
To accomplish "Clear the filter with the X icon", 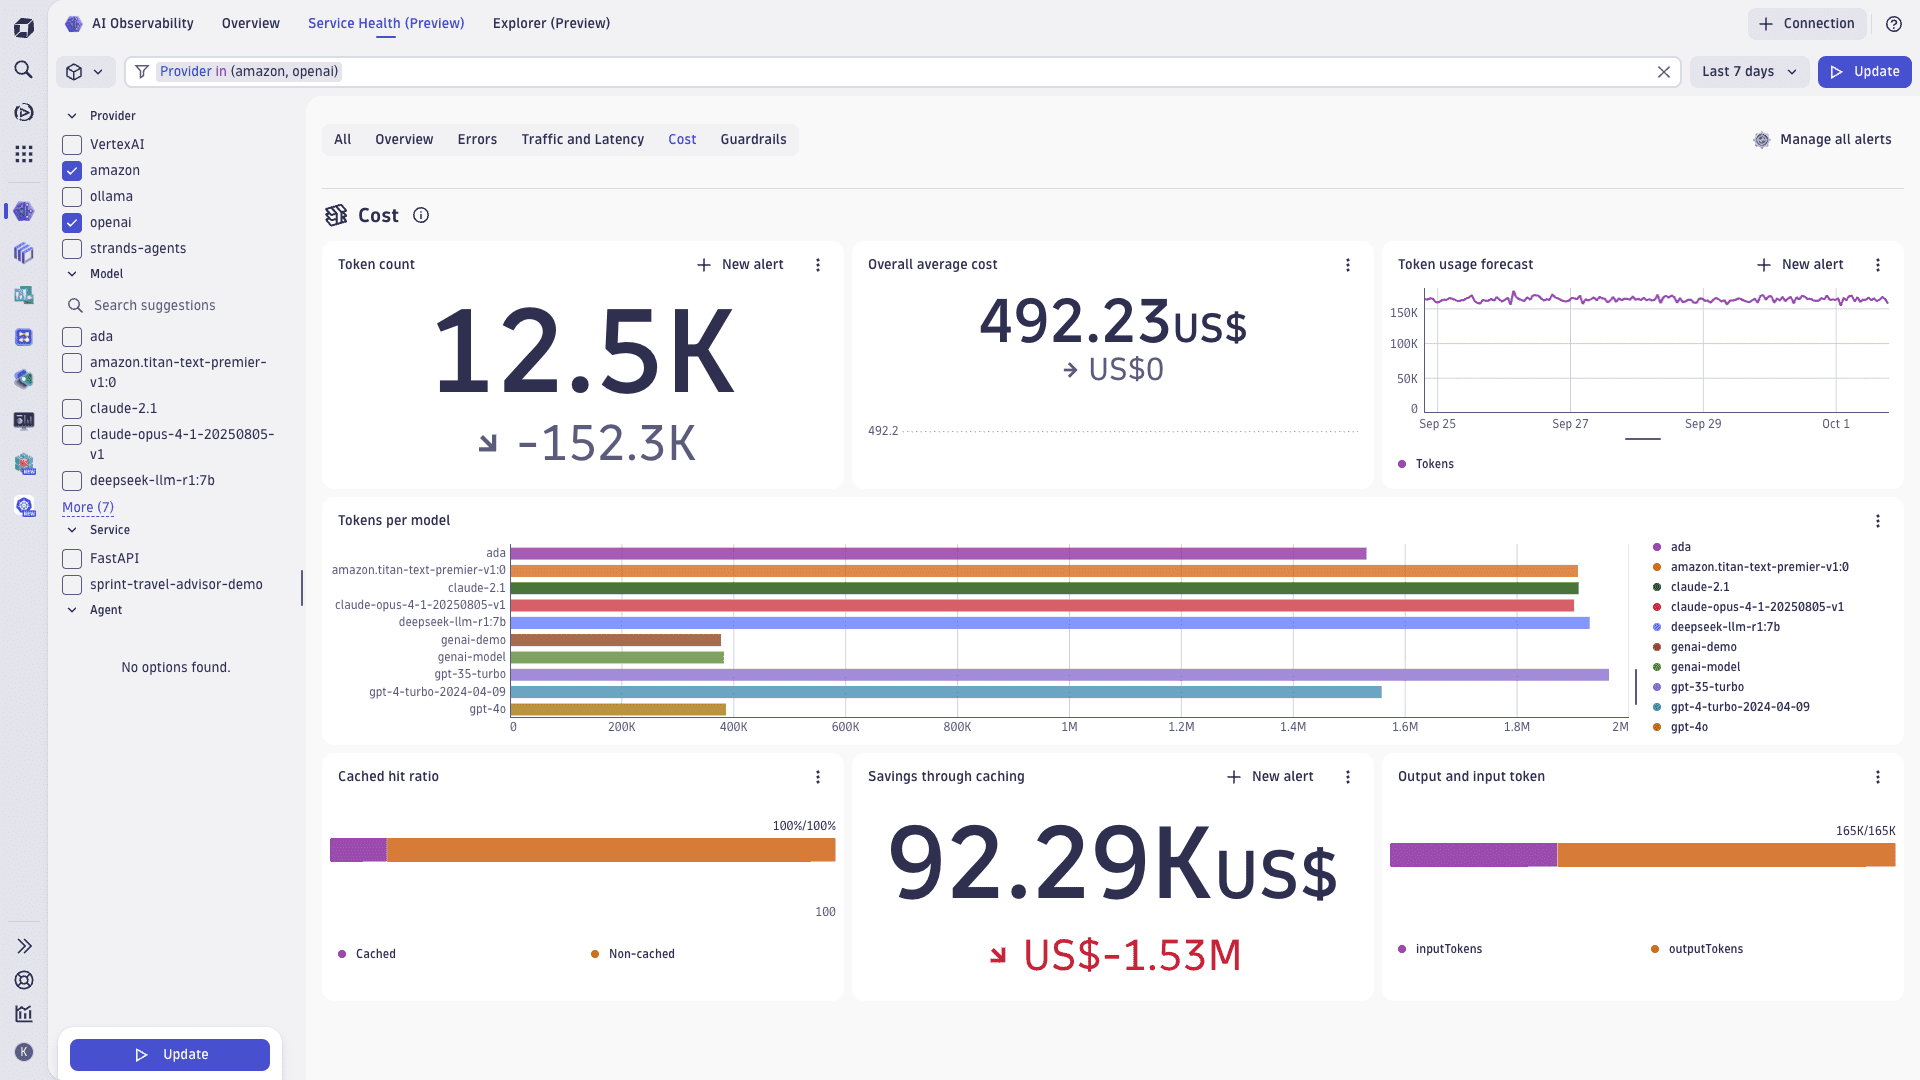I will (x=1664, y=71).
